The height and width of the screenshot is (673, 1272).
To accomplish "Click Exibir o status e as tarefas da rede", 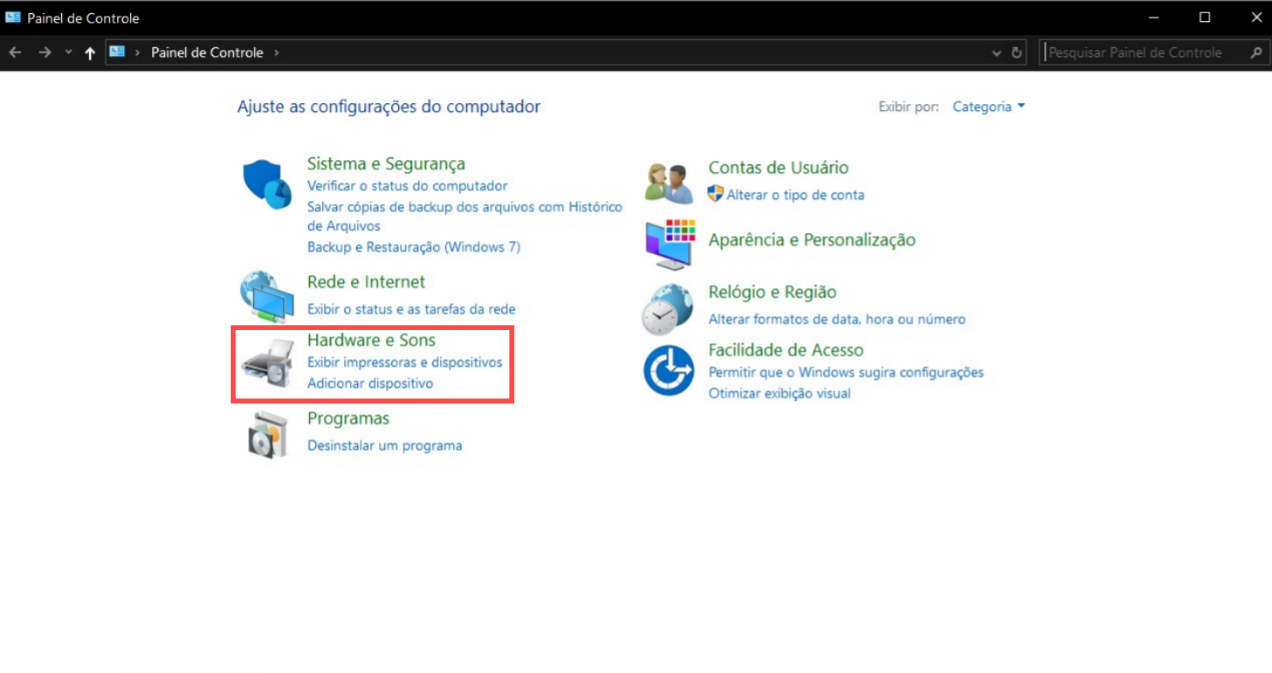I will click(x=411, y=309).
